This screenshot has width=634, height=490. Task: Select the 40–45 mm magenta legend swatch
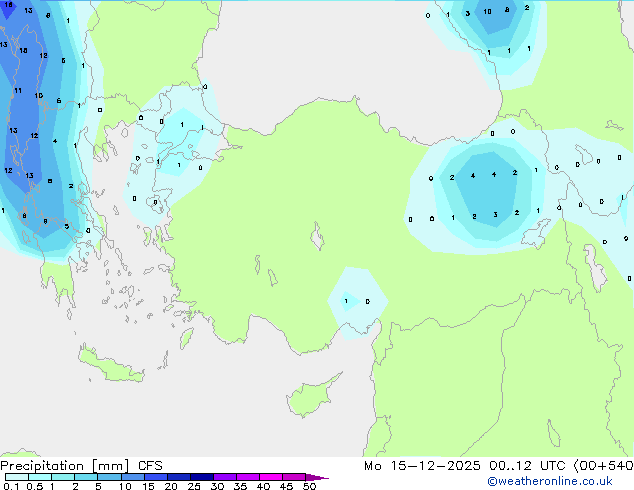271,477
